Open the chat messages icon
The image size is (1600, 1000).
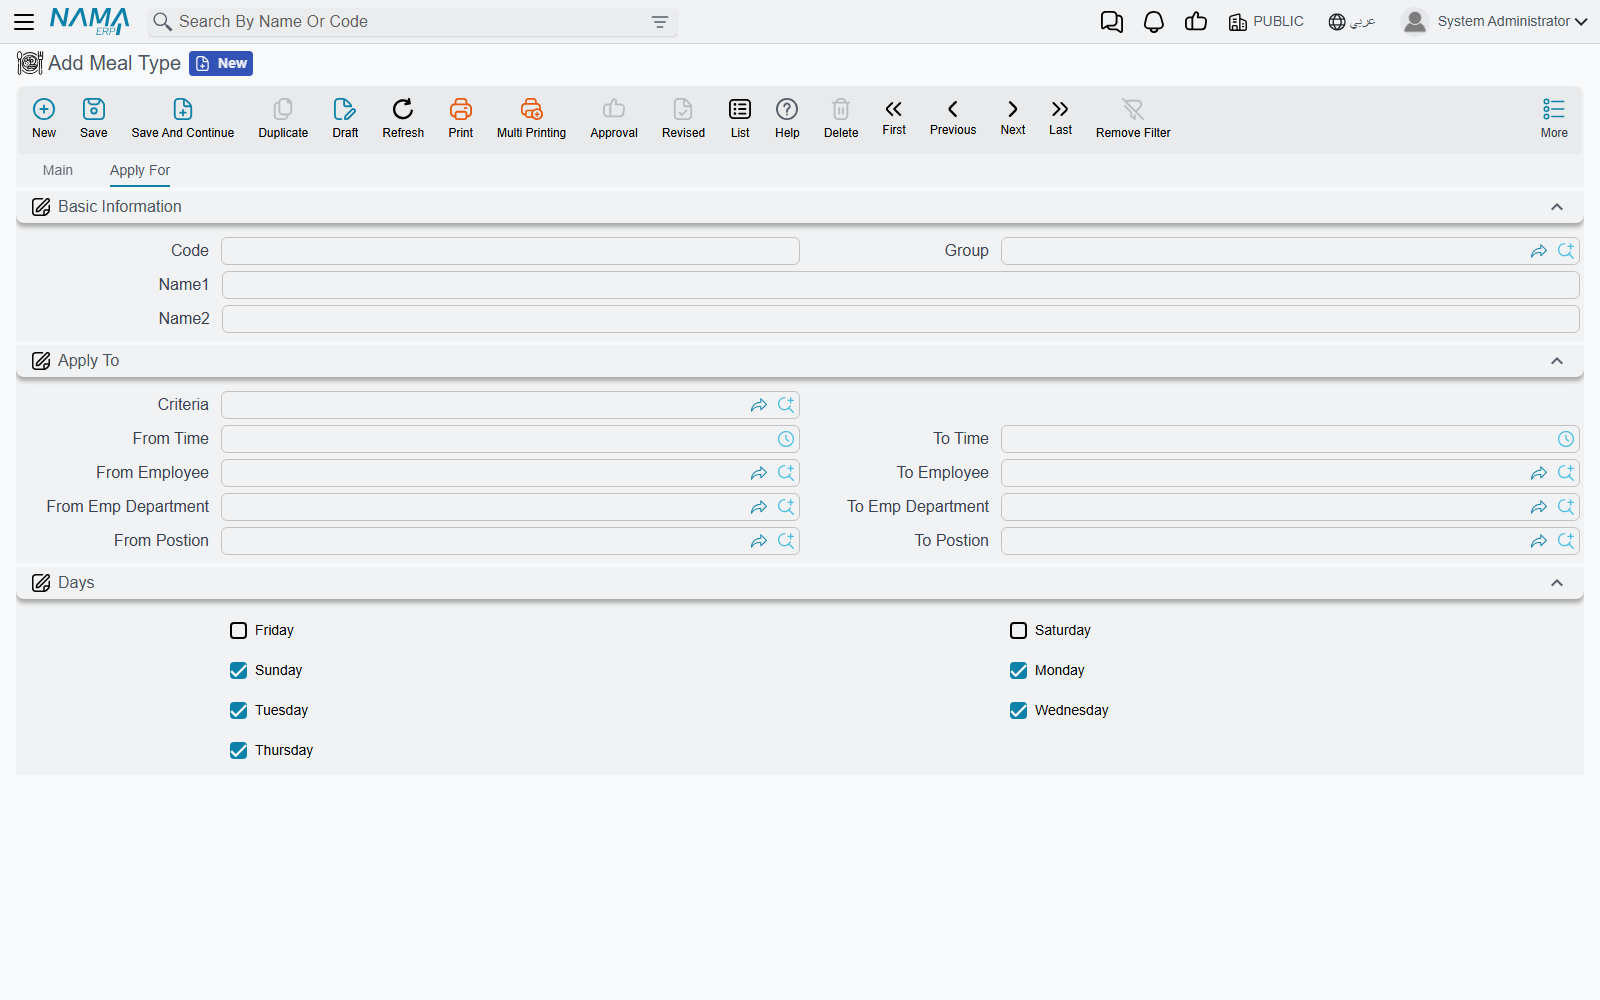[x=1111, y=22]
